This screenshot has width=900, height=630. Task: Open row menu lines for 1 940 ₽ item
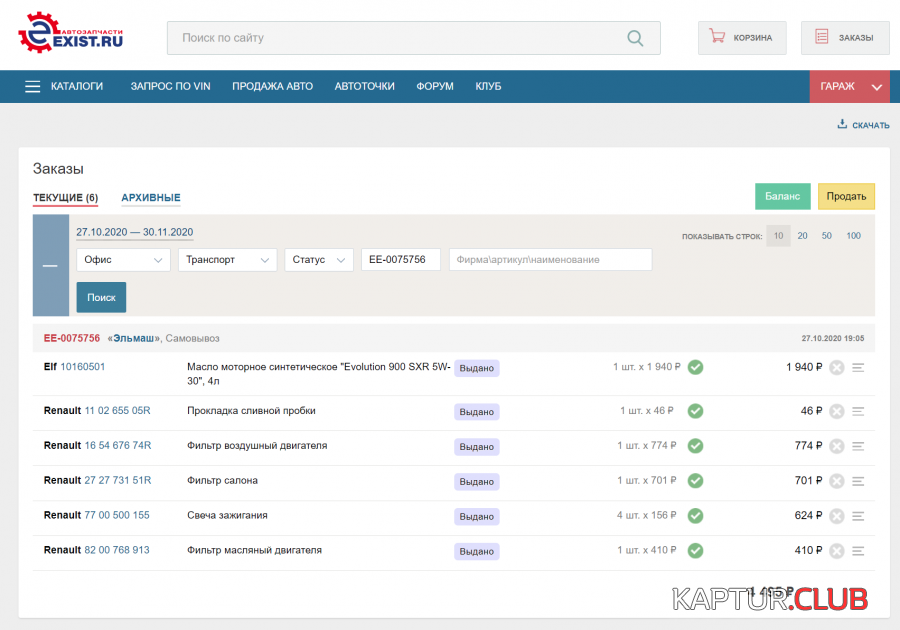pyautogui.click(x=858, y=368)
